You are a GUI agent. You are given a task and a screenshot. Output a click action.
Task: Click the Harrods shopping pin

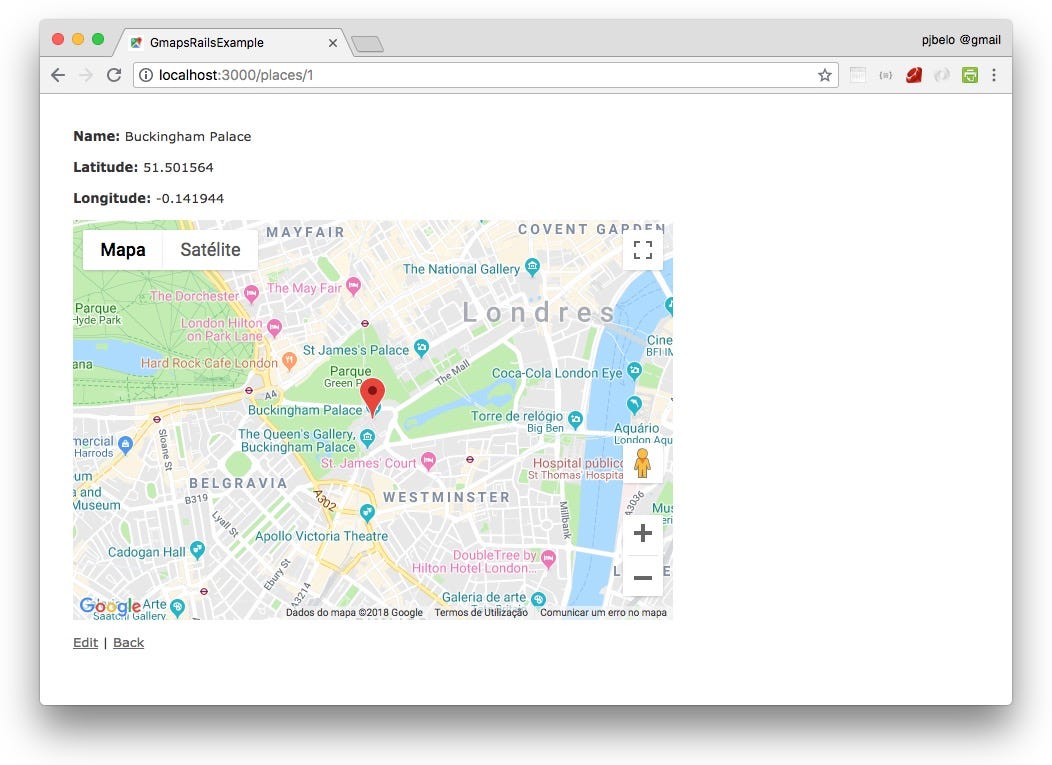coord(125,444)
